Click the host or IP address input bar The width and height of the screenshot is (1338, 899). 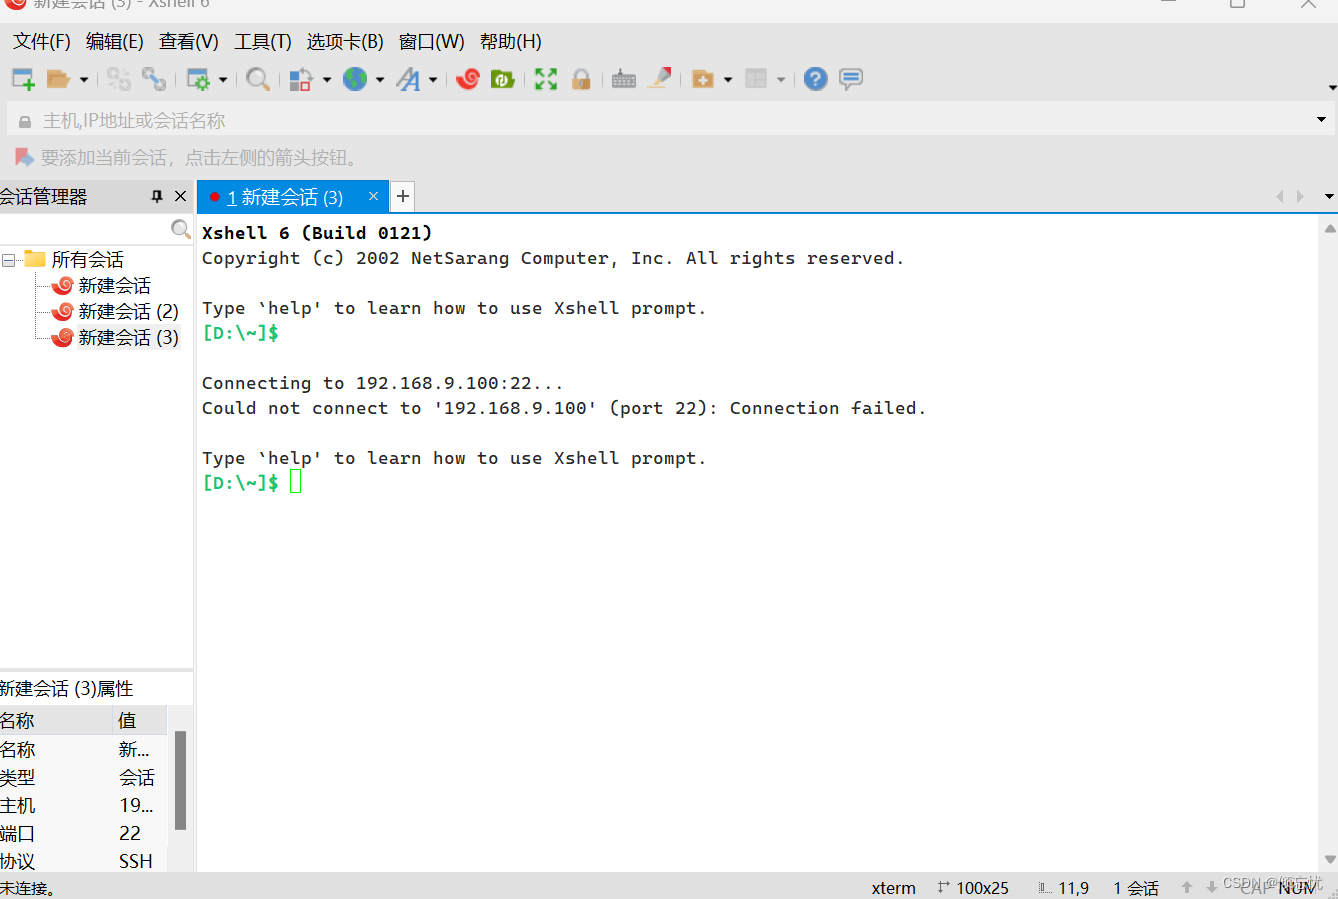(660, 120)
